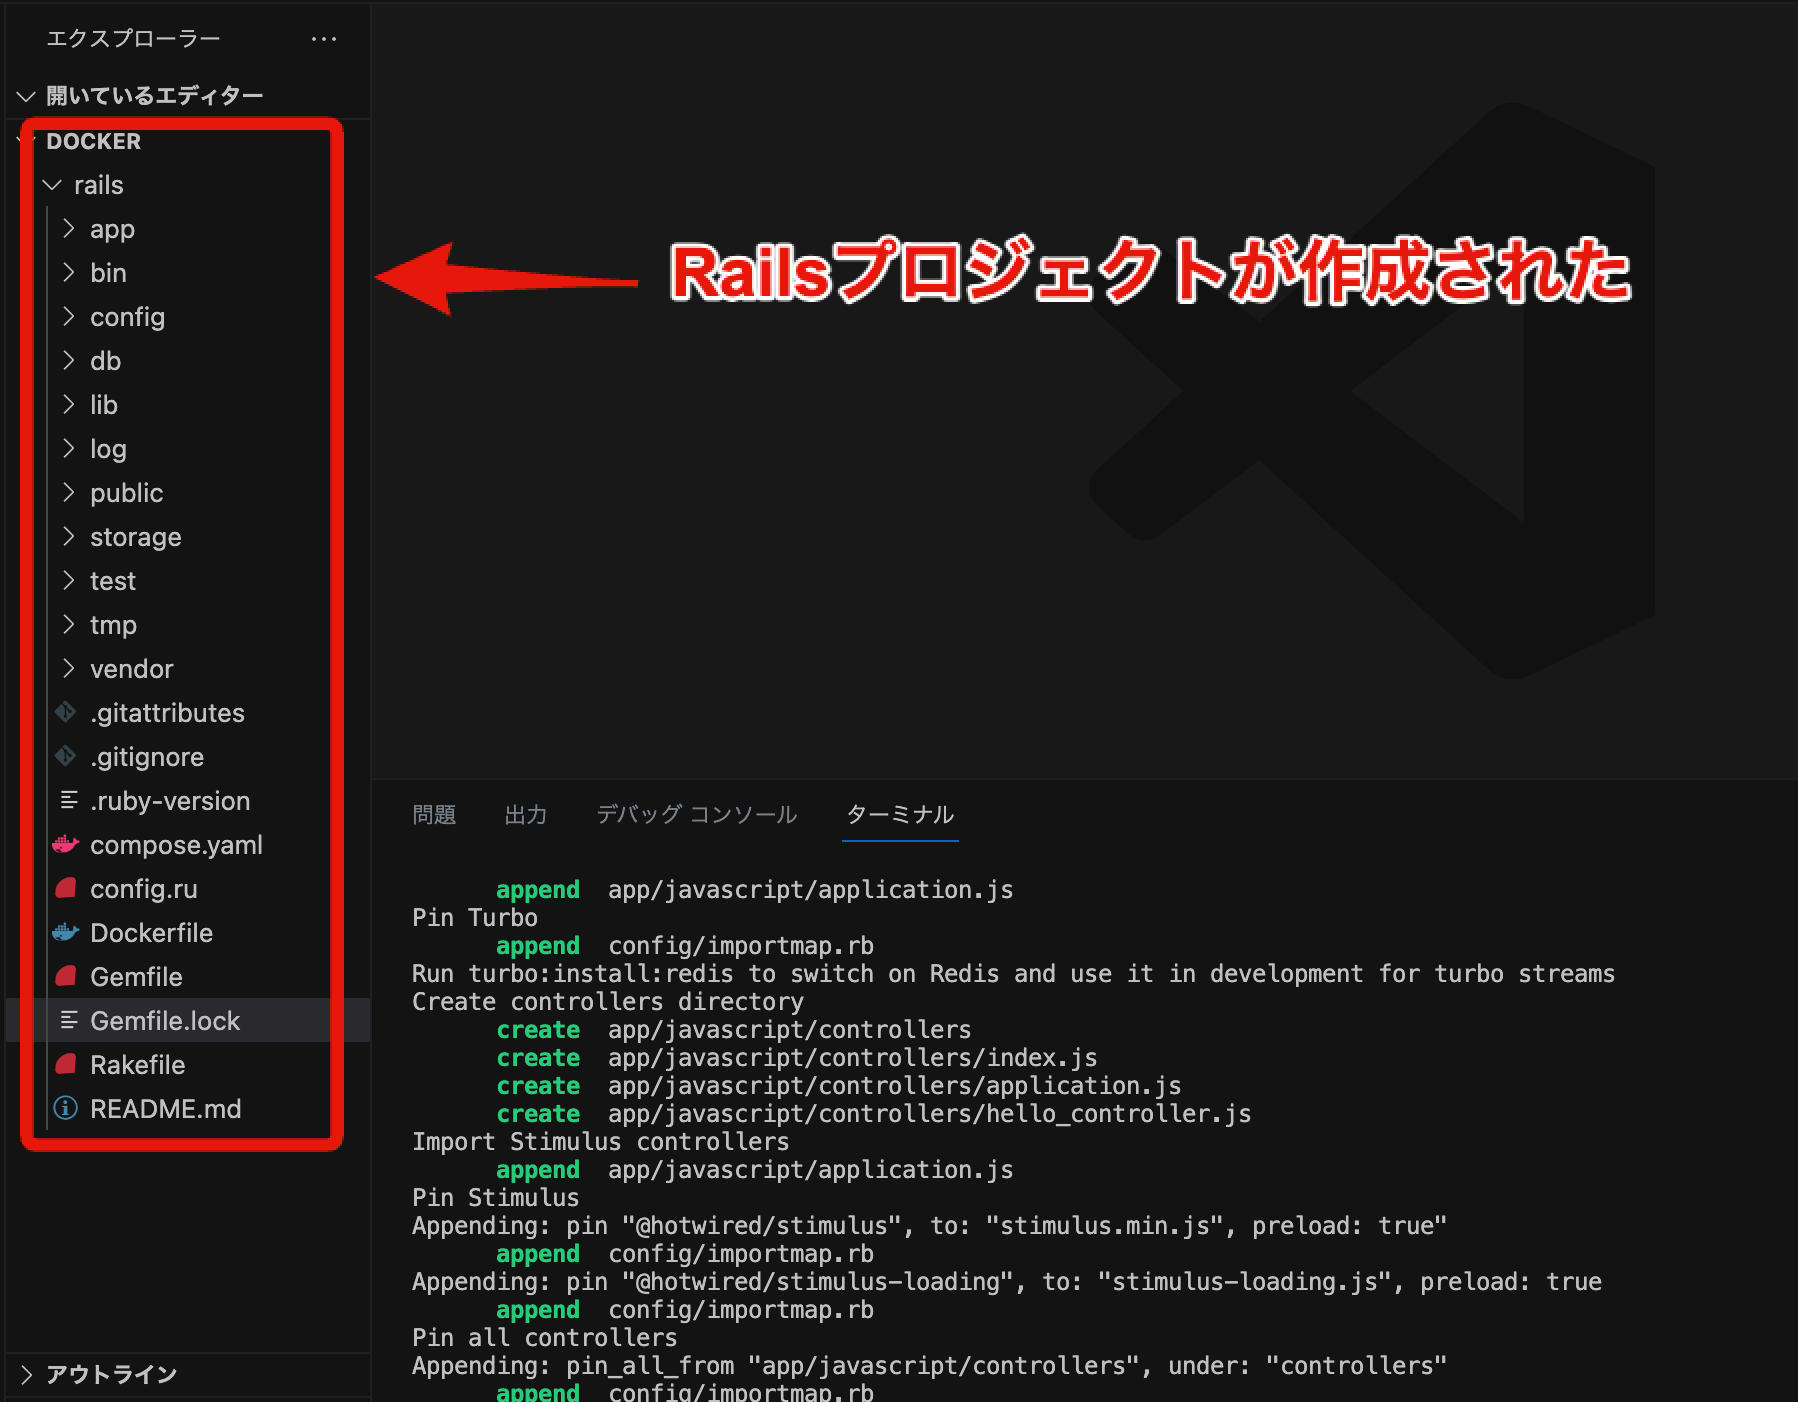1798x1402 pixels.
Task: Select the 出力 panel tab
Action: click(x=526, y=815)
